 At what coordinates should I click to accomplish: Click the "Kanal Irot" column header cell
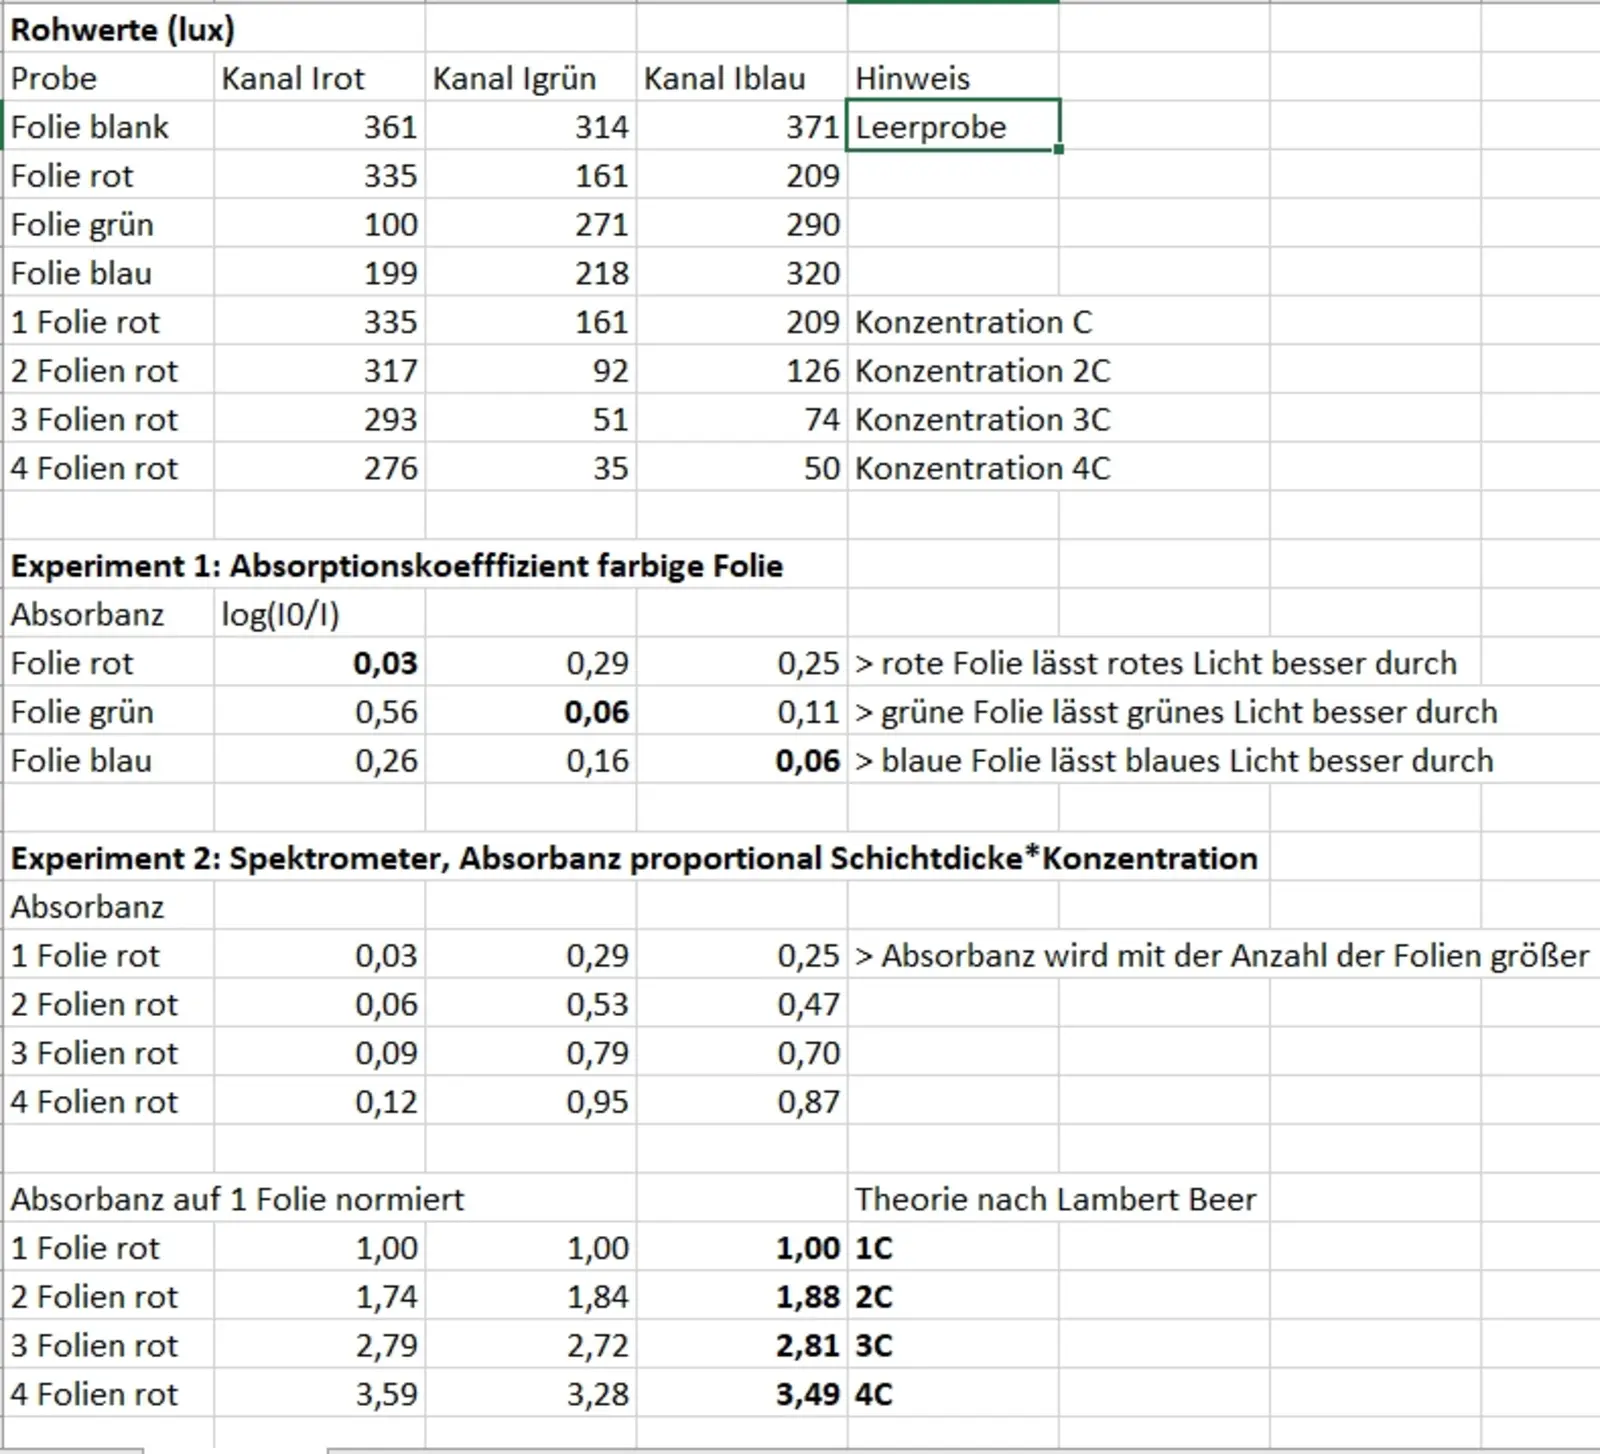[293, 78]
